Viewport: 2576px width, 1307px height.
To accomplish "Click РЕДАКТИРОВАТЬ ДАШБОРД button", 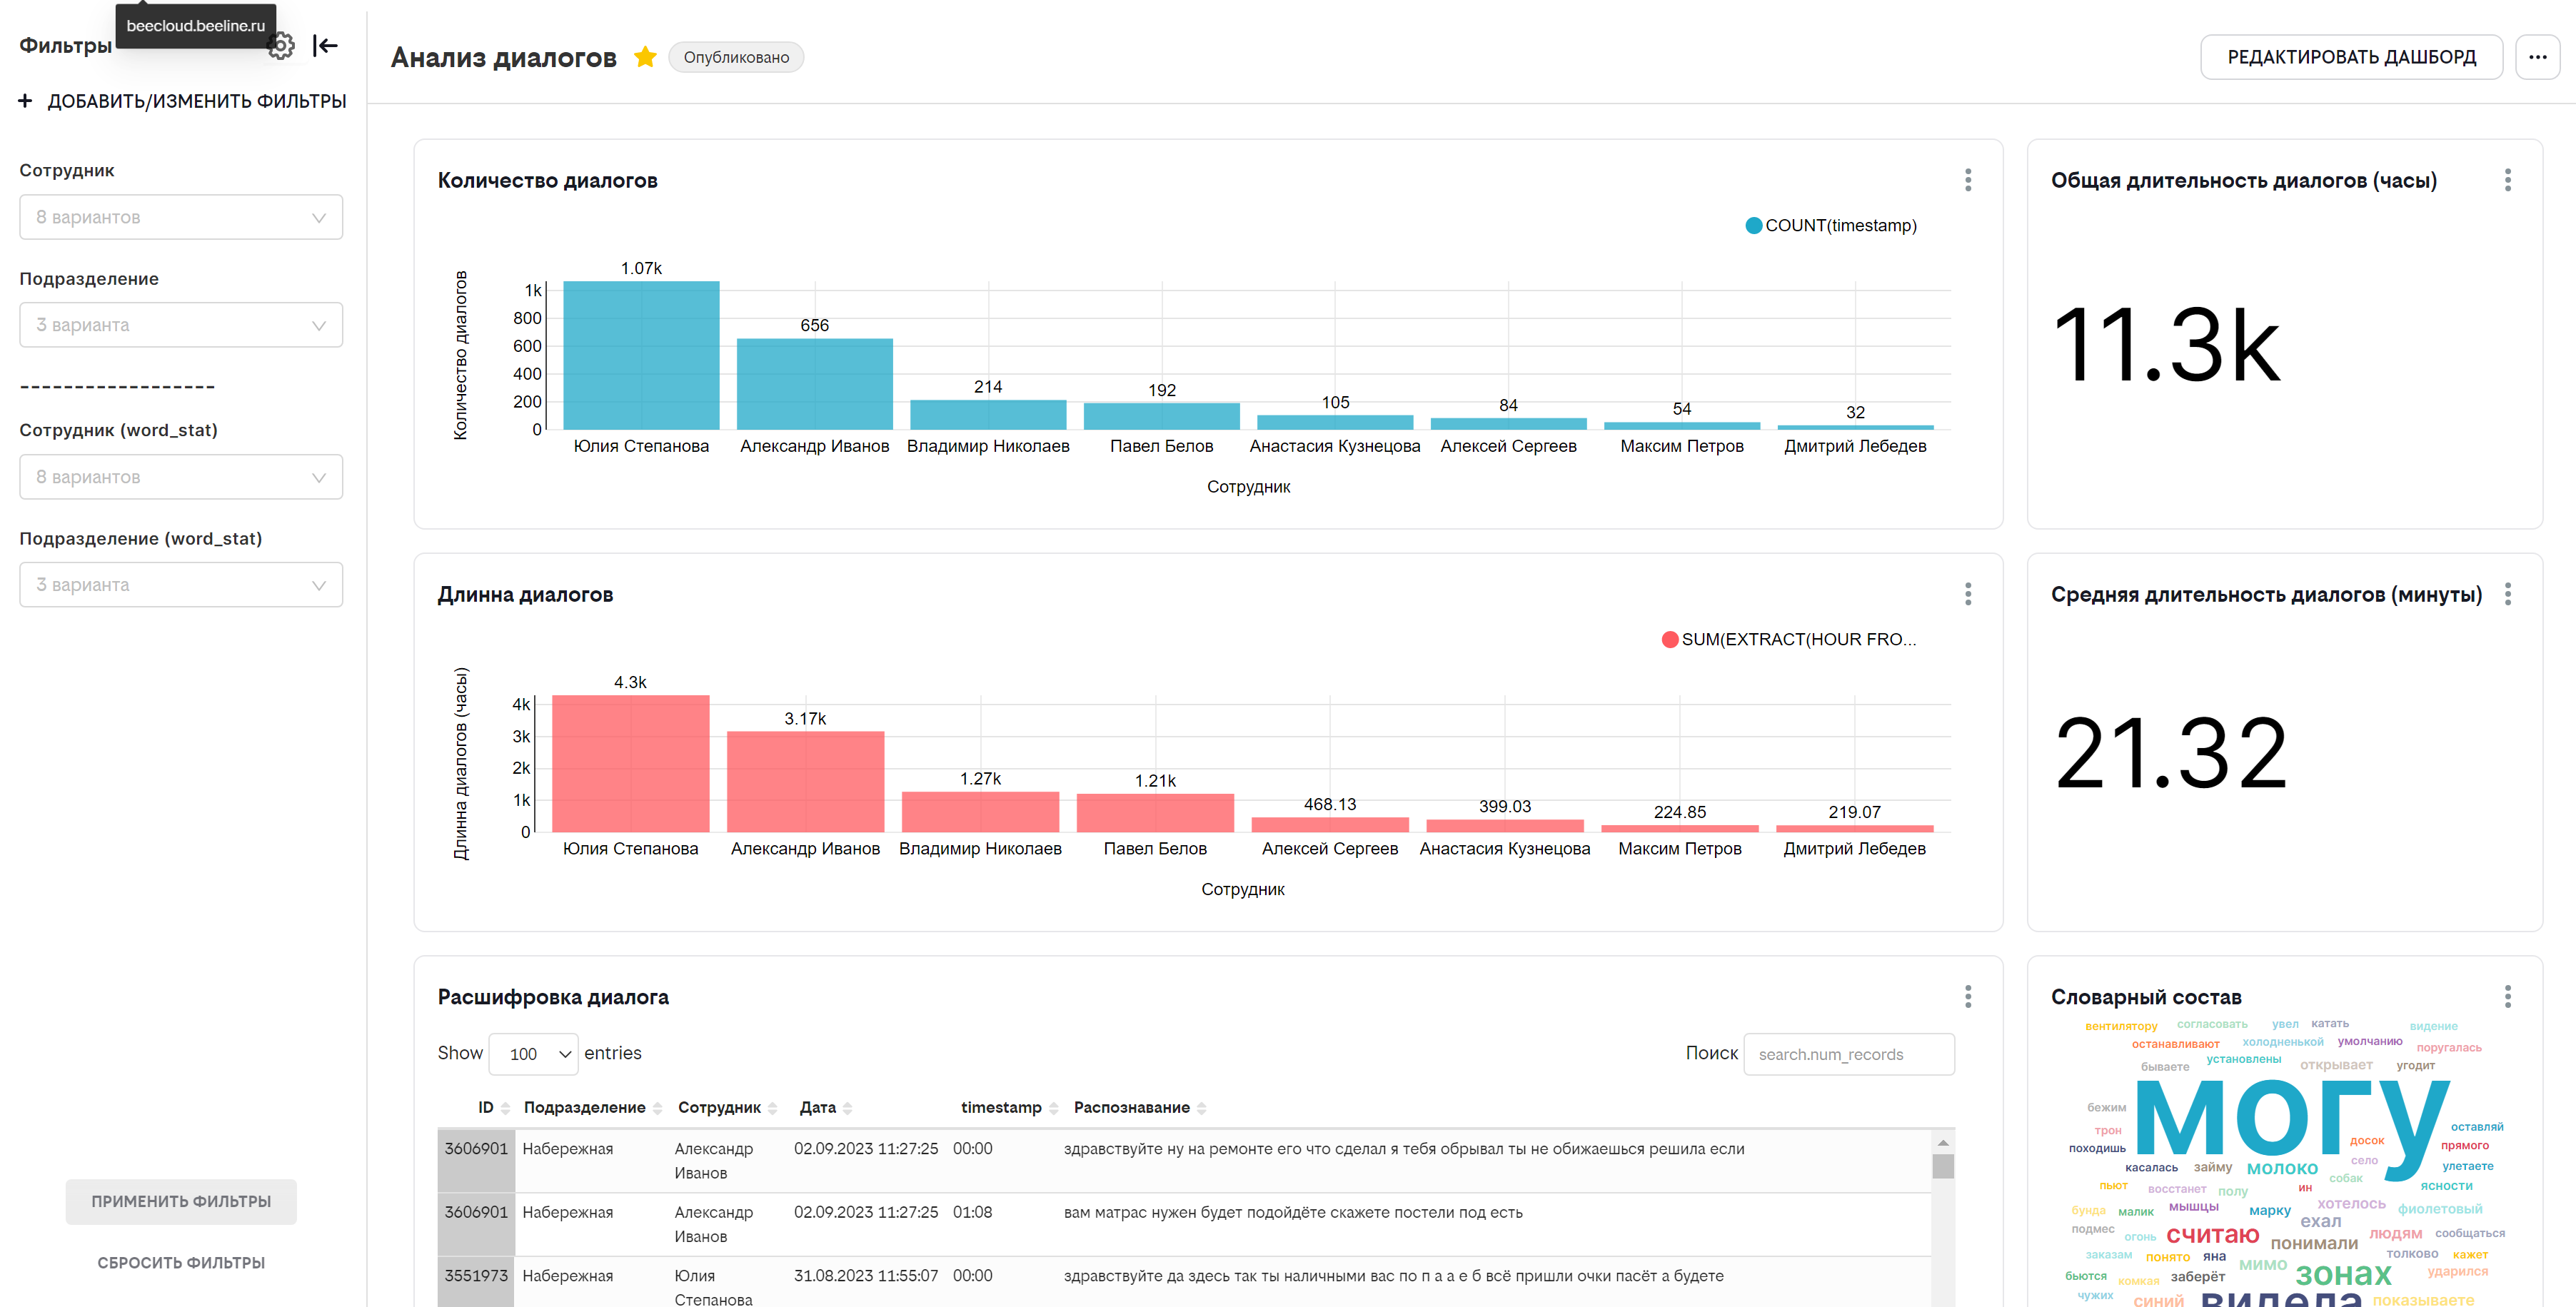I will tap(2351, 57).
